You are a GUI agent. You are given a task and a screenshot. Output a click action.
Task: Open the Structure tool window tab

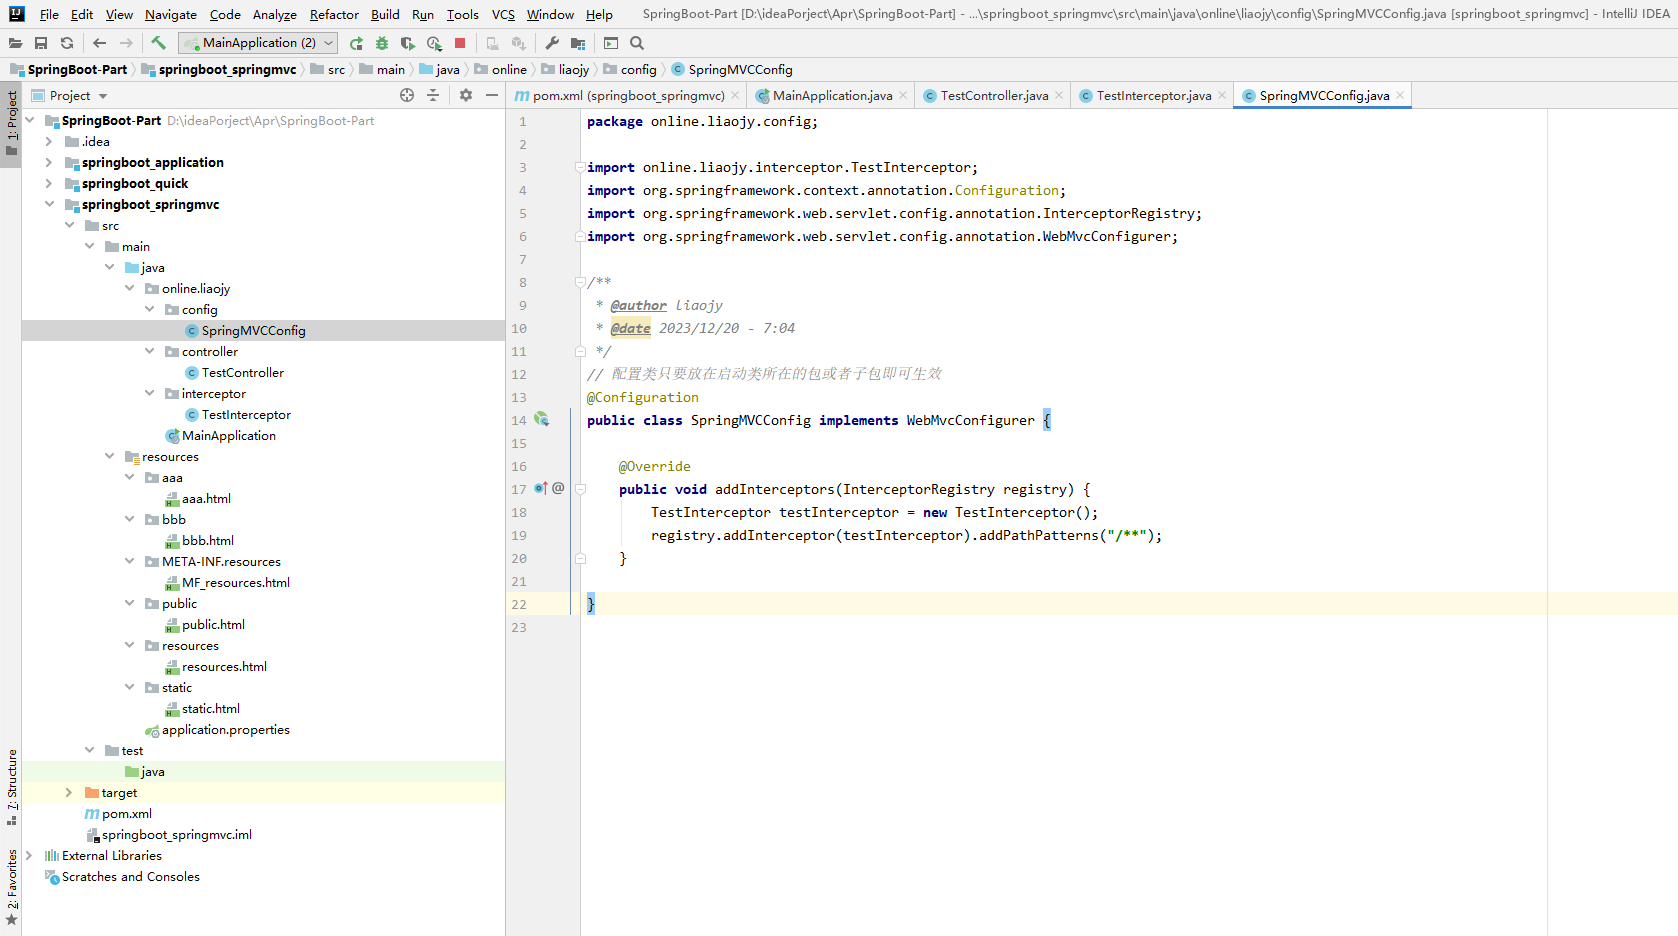point(11,786)
